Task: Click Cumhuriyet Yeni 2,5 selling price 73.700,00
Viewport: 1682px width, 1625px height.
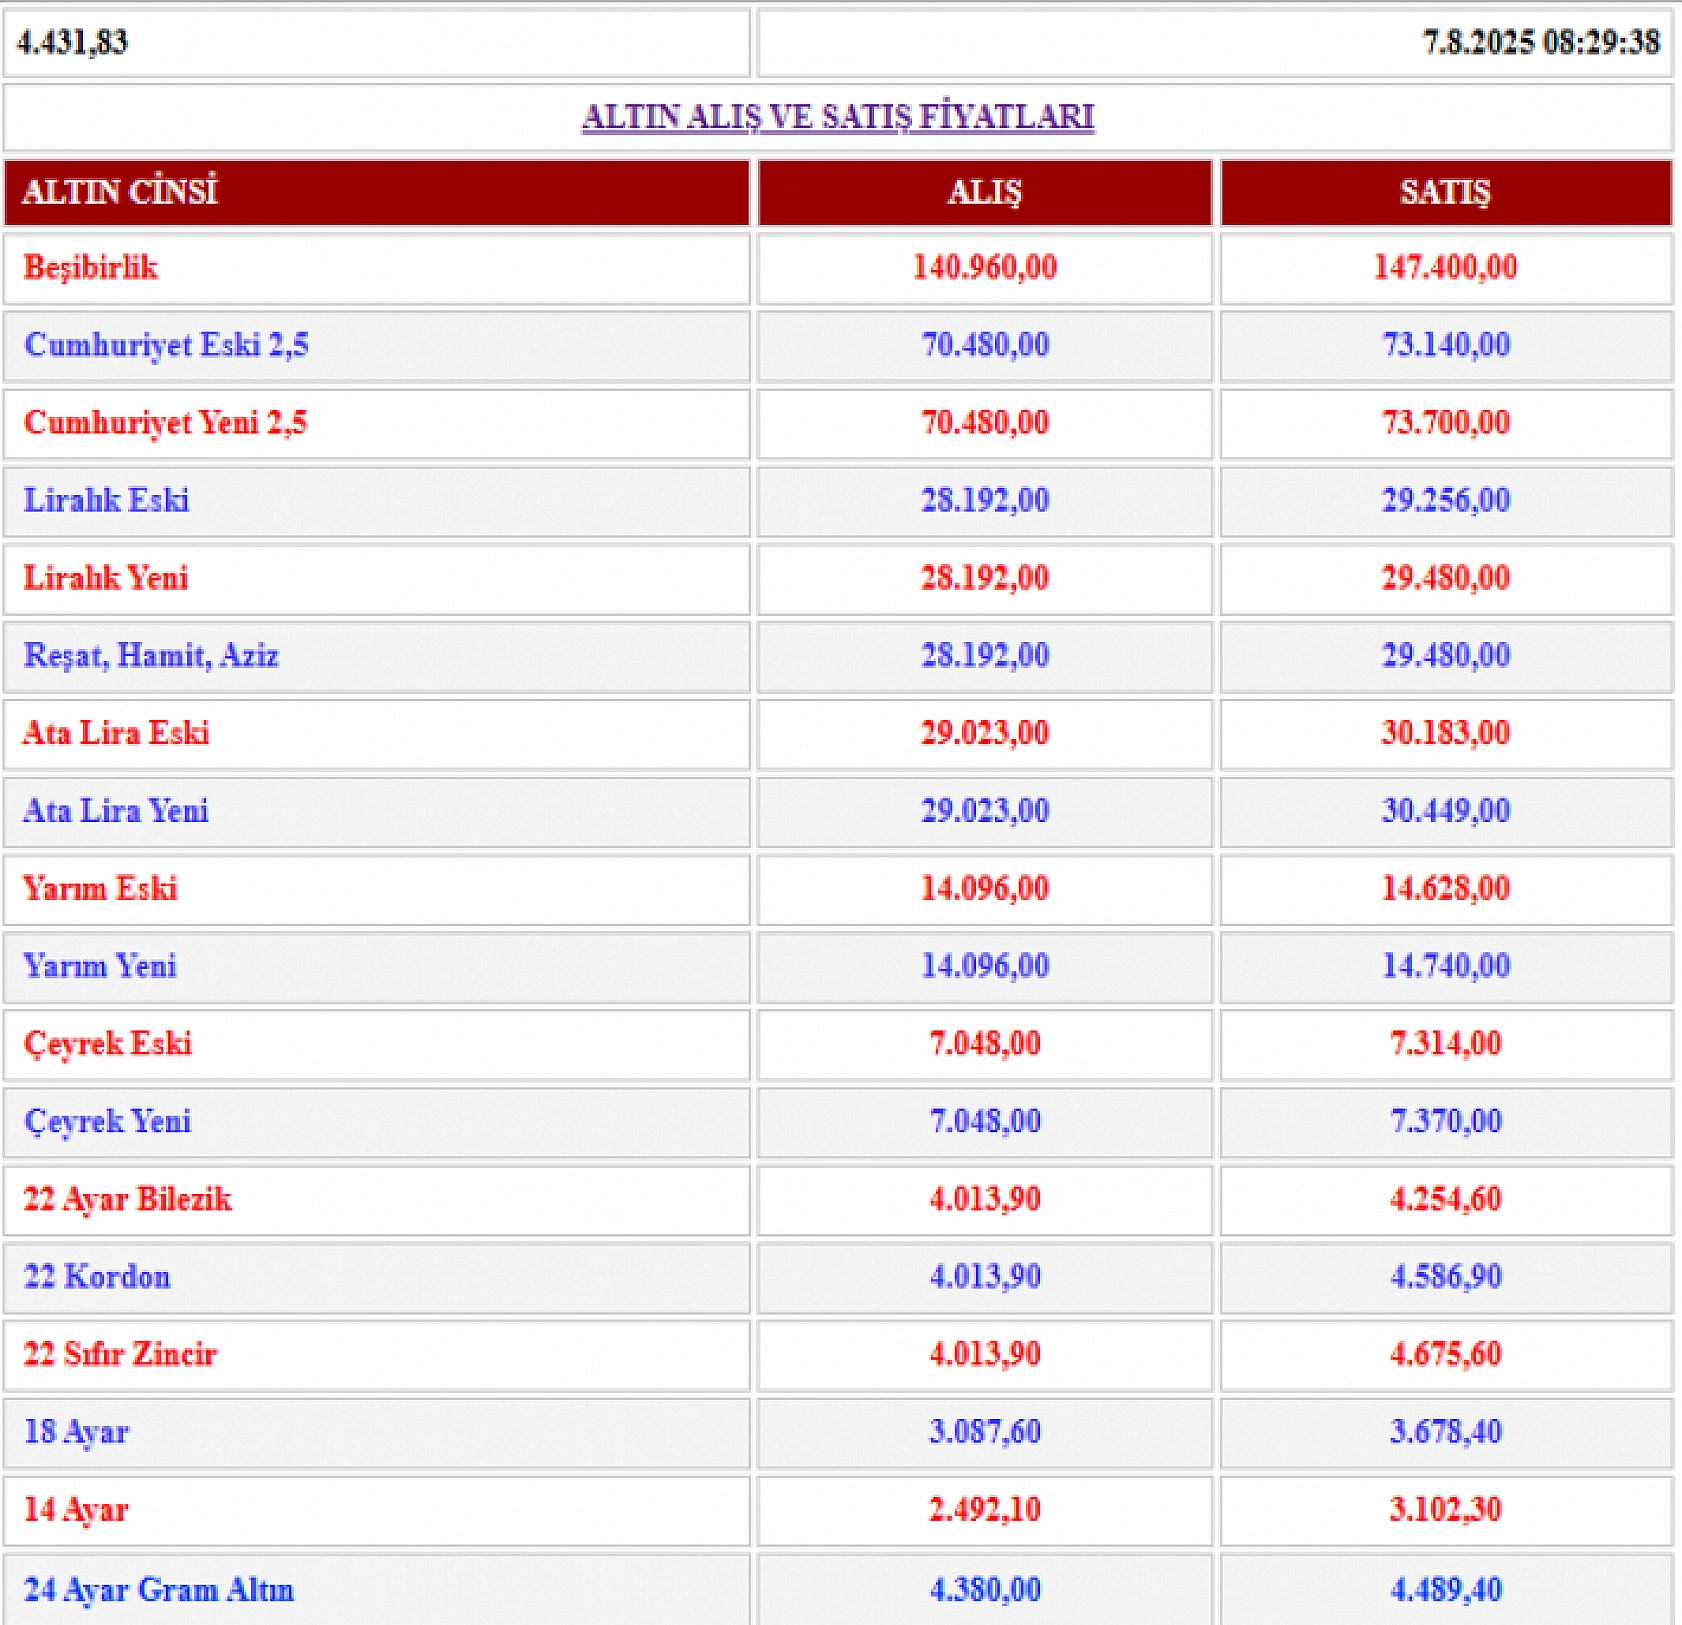Action: coord(1445,423)
